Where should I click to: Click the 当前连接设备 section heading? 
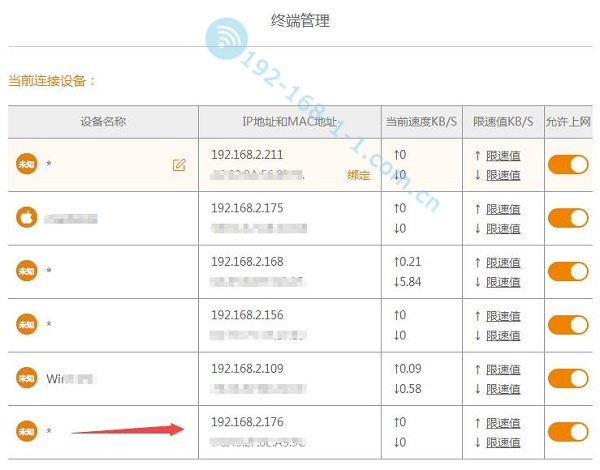point(51,81)
